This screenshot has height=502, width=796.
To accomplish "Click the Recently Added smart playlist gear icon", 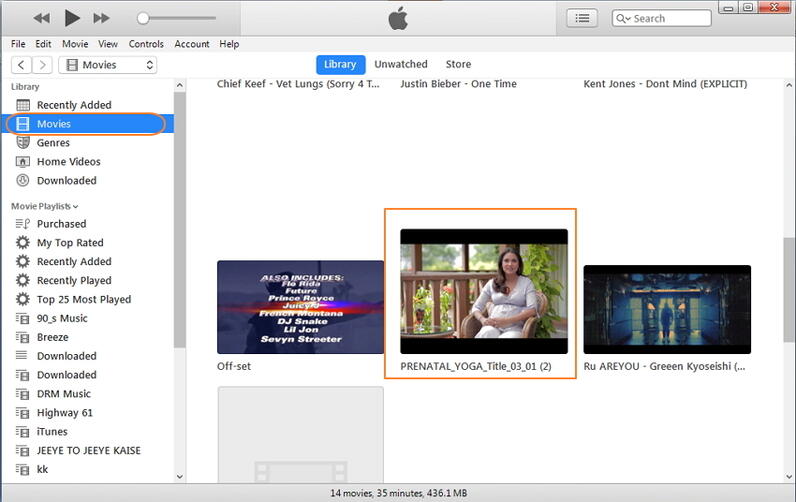I will (x=23, y=261).
